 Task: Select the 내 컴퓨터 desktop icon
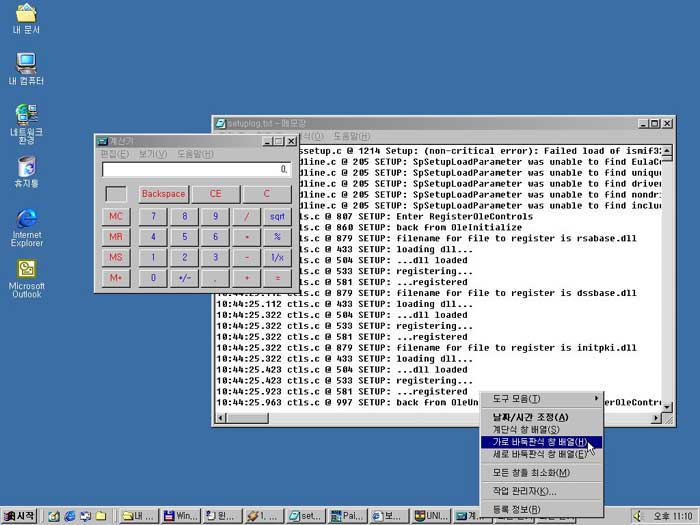pyautogui.click(x=26, y=69)
